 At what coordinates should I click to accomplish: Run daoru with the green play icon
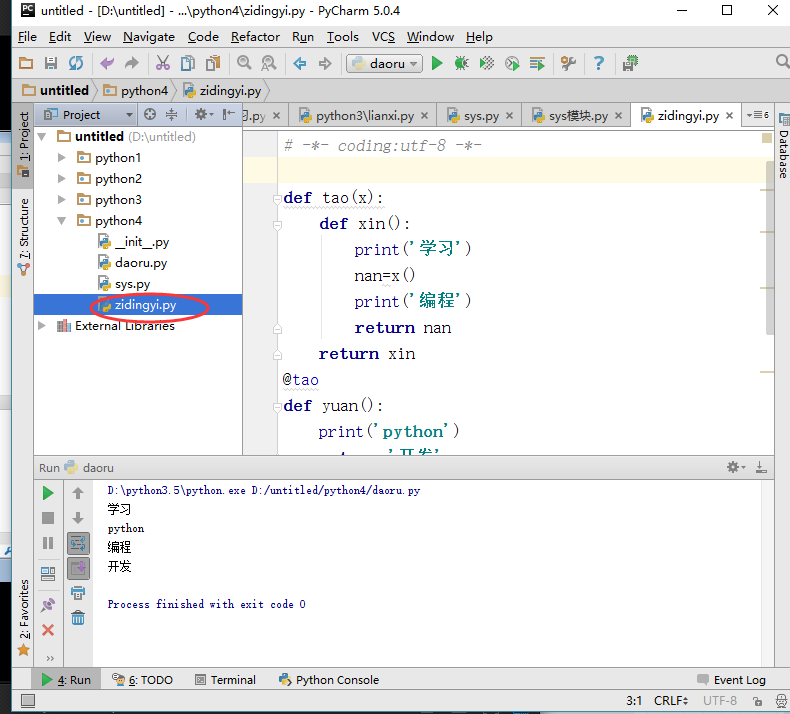tap(437, 63)
